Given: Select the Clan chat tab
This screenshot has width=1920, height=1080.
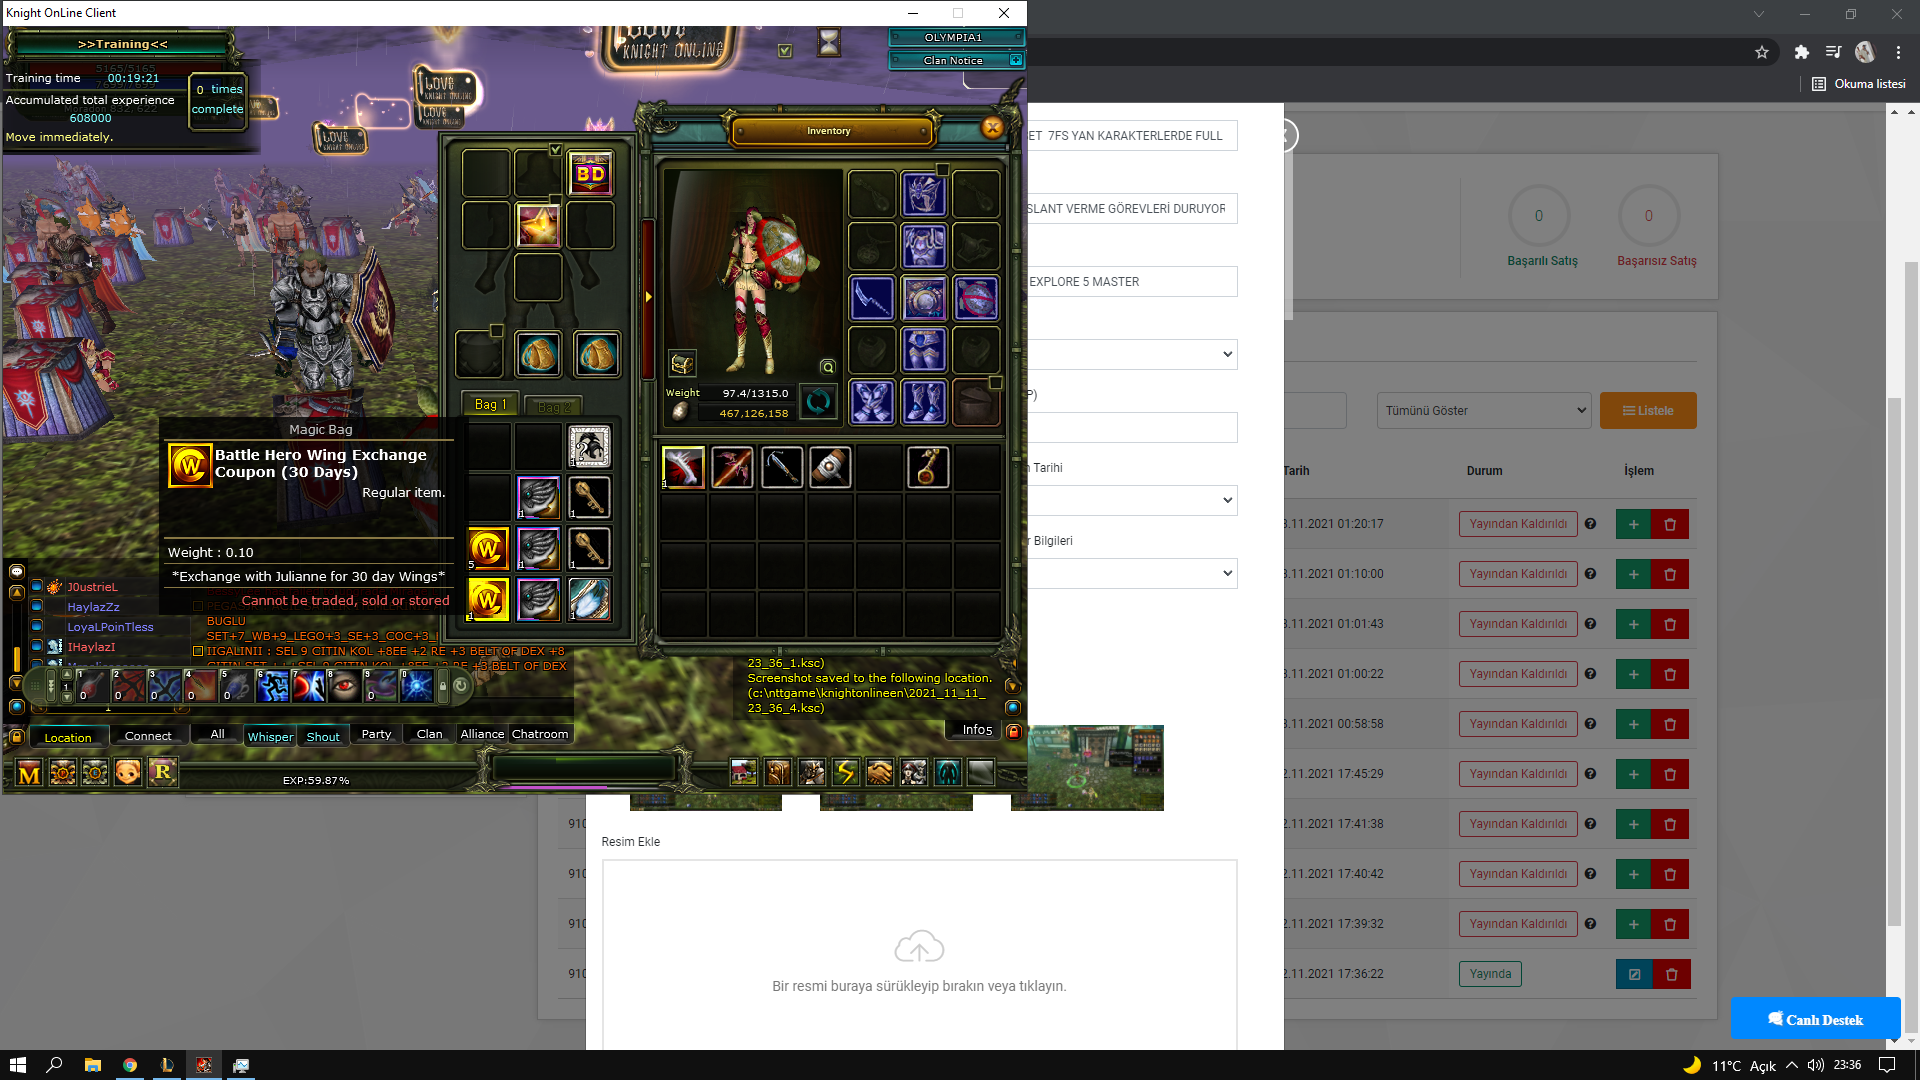Looking at the screenshot, I should [x=429, y=733].
